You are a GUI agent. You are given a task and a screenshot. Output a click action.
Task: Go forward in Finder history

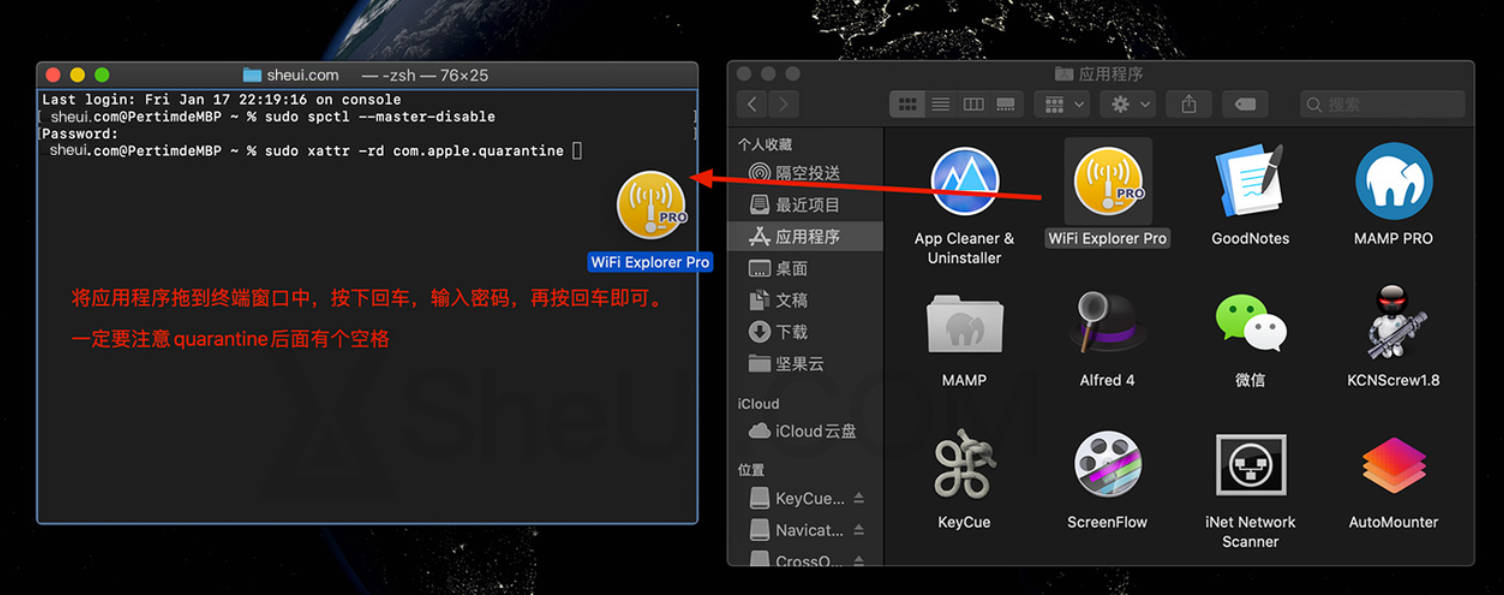pos(784,104)
